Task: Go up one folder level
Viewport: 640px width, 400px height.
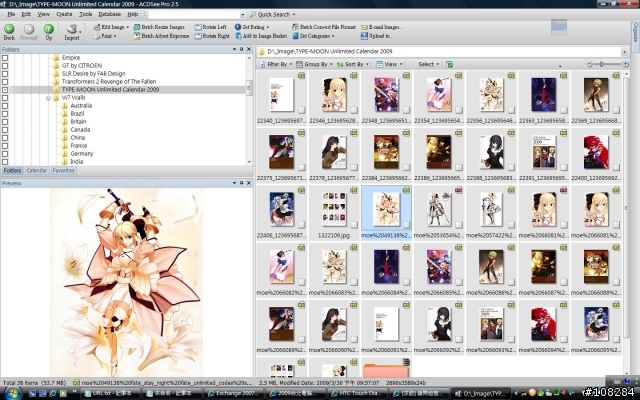Action: 49,29
